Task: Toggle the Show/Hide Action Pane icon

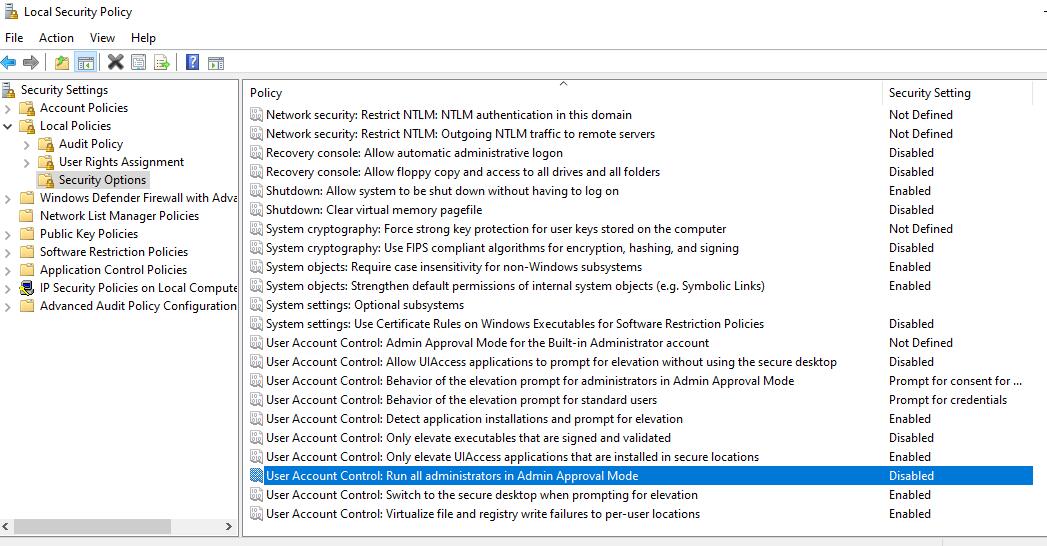Action: [x=216, y=63]
